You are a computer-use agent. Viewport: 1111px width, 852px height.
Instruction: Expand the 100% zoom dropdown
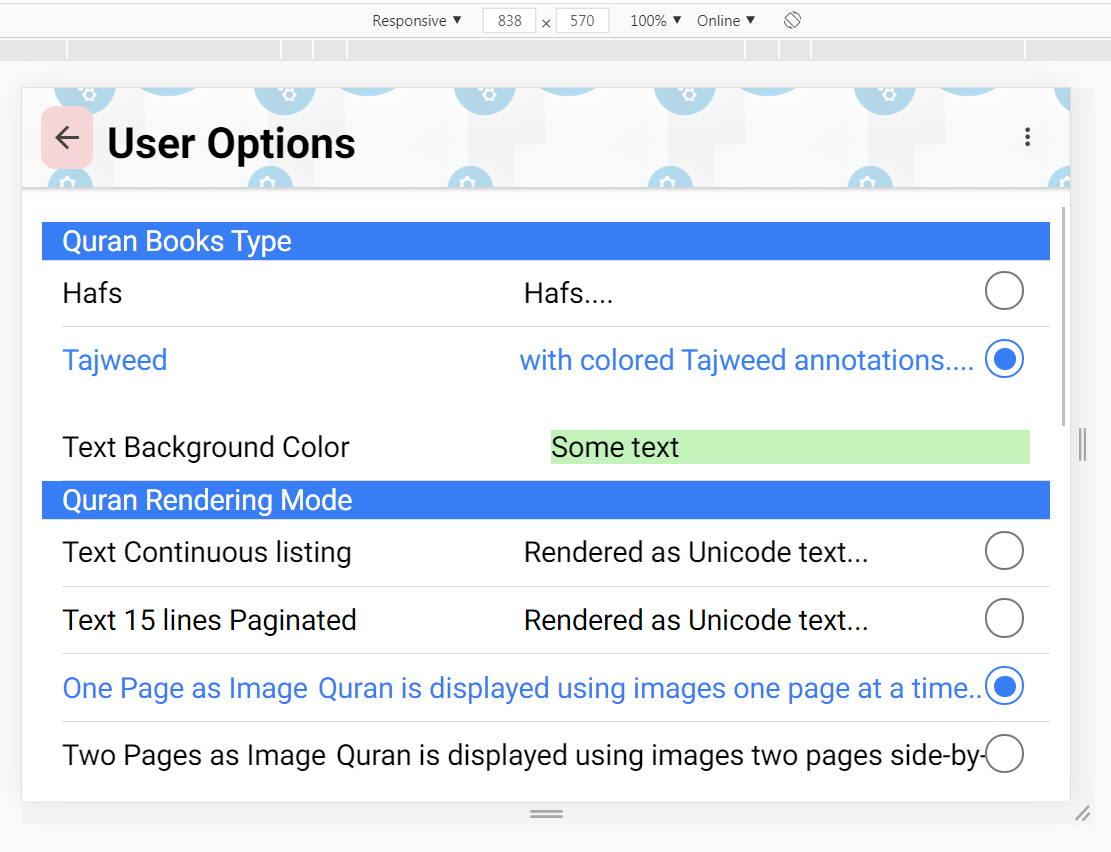point(655,20)
